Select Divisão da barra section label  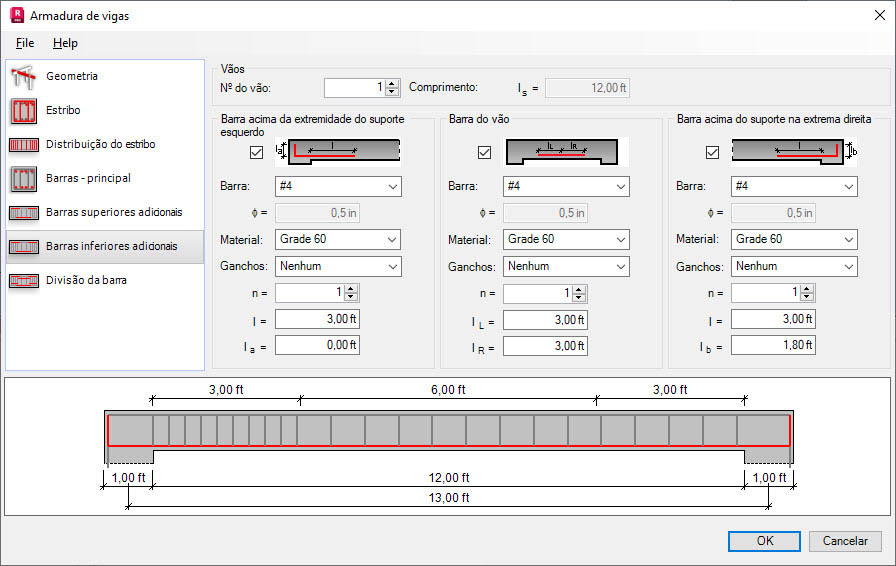[x=86, y=280]
